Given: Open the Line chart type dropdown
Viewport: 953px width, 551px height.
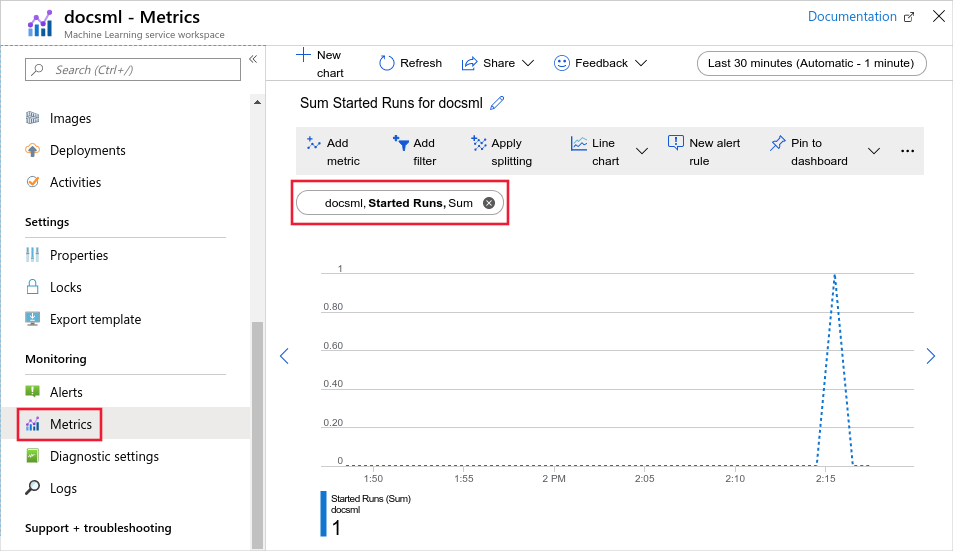Looking at the screenshot, I should (x=642, y=151).
